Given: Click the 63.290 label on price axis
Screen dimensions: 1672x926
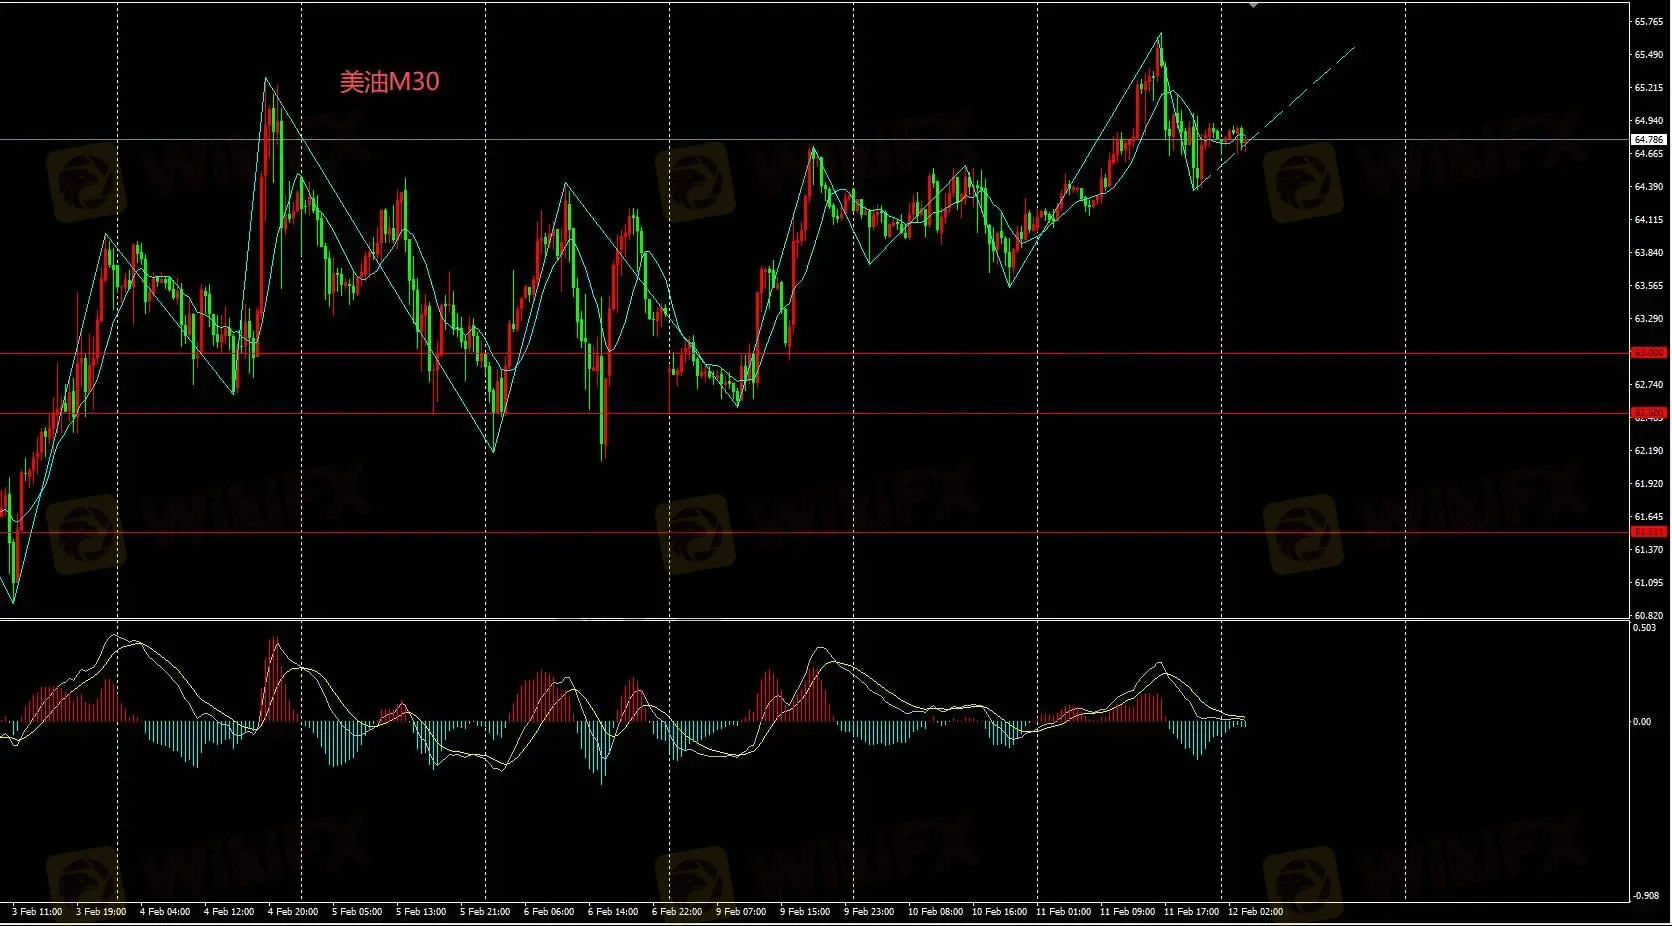Looking at the screenshot, I should (1648, 319).
